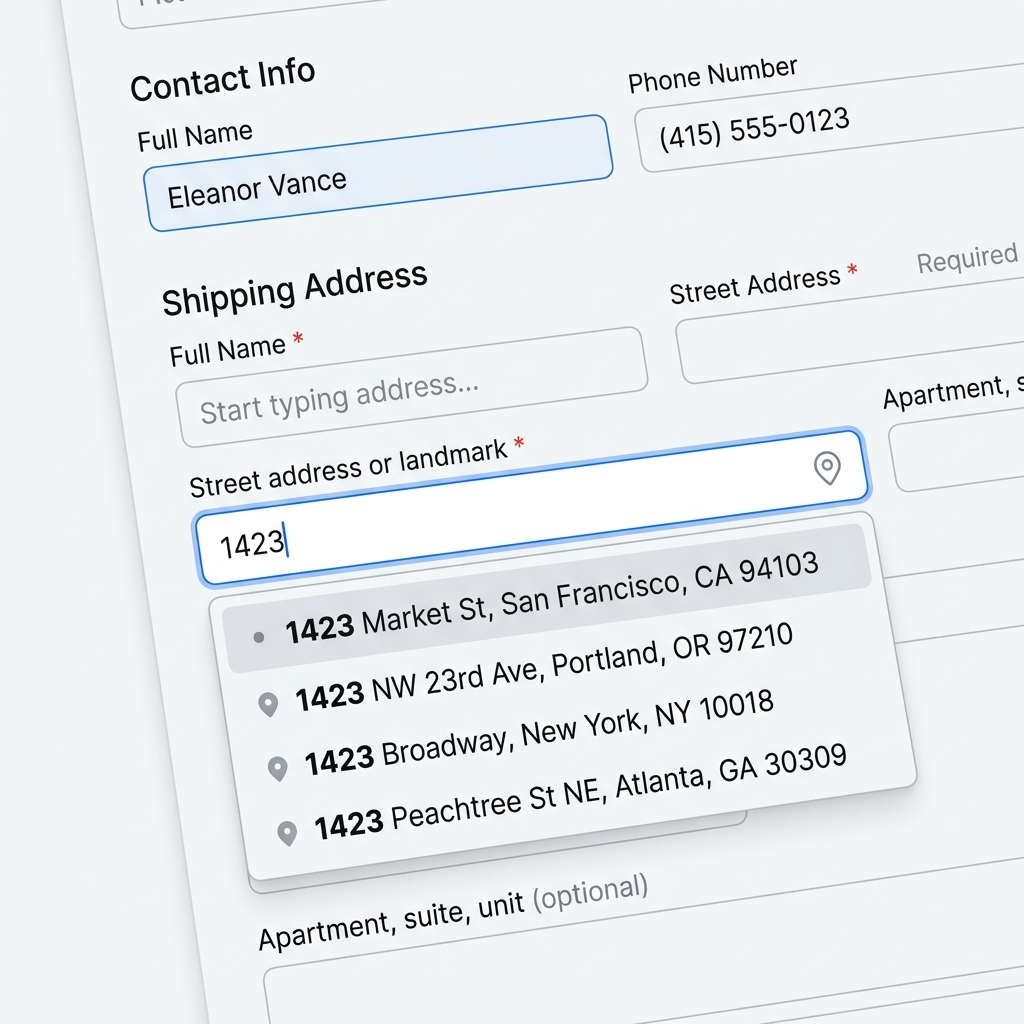Choose 1423 Market St, San Francisco suggestion
This screenshot has width=1024, height=1024.
pos(549,598)
